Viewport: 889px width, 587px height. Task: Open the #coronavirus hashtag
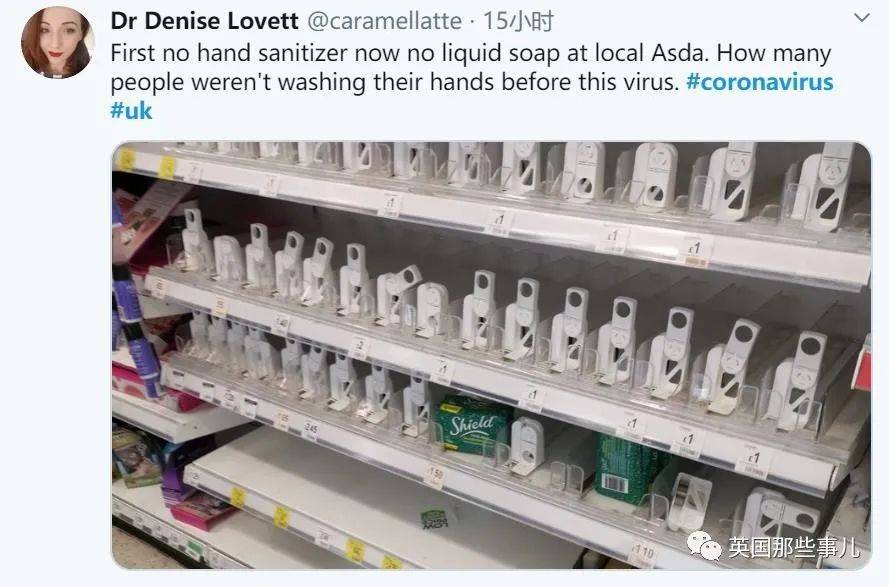pos(760,82)
